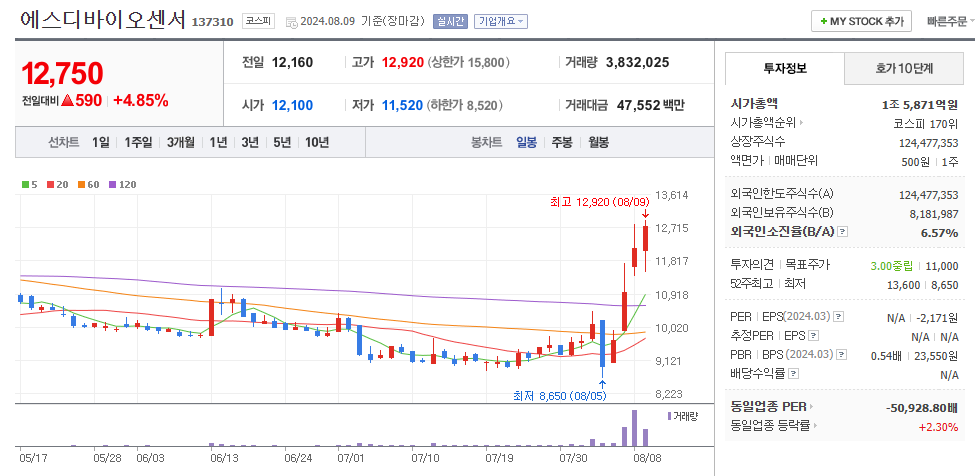The image size is (980, 476).
Task: Click the 3.00중립 investment opinion
Action: tap(892, 266)
